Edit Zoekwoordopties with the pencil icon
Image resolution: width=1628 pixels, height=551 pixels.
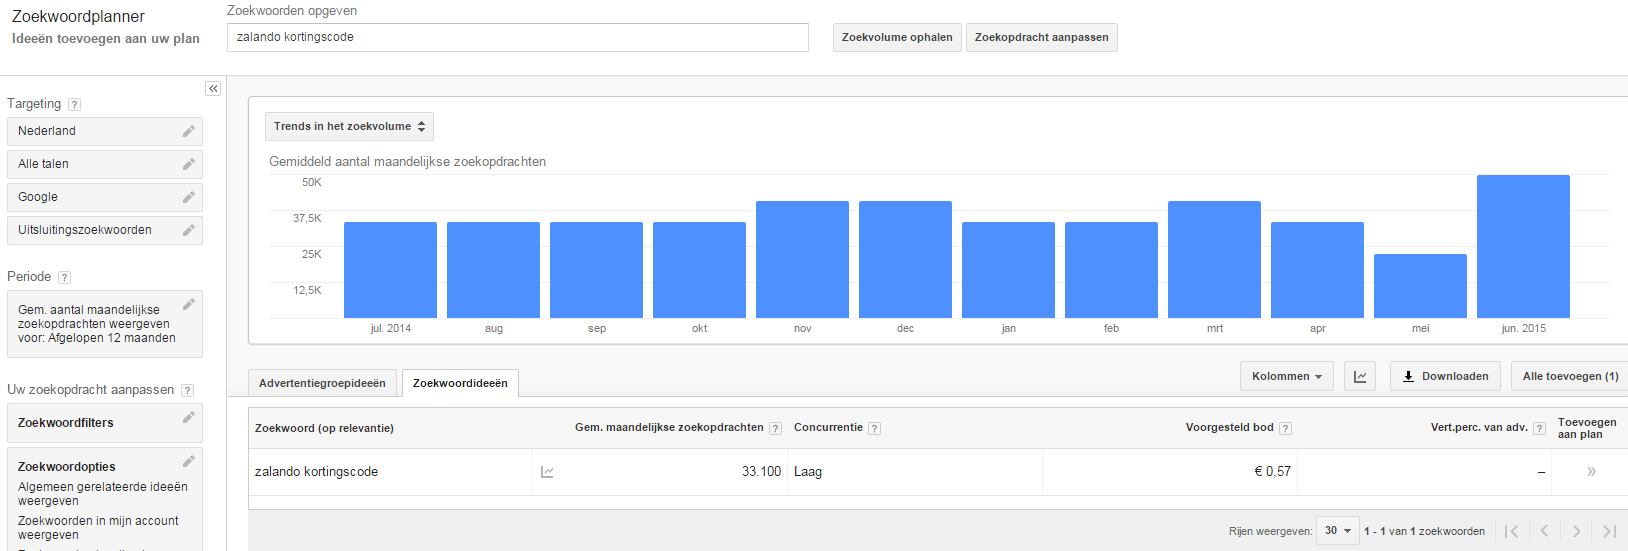click(x=188, y=461)
